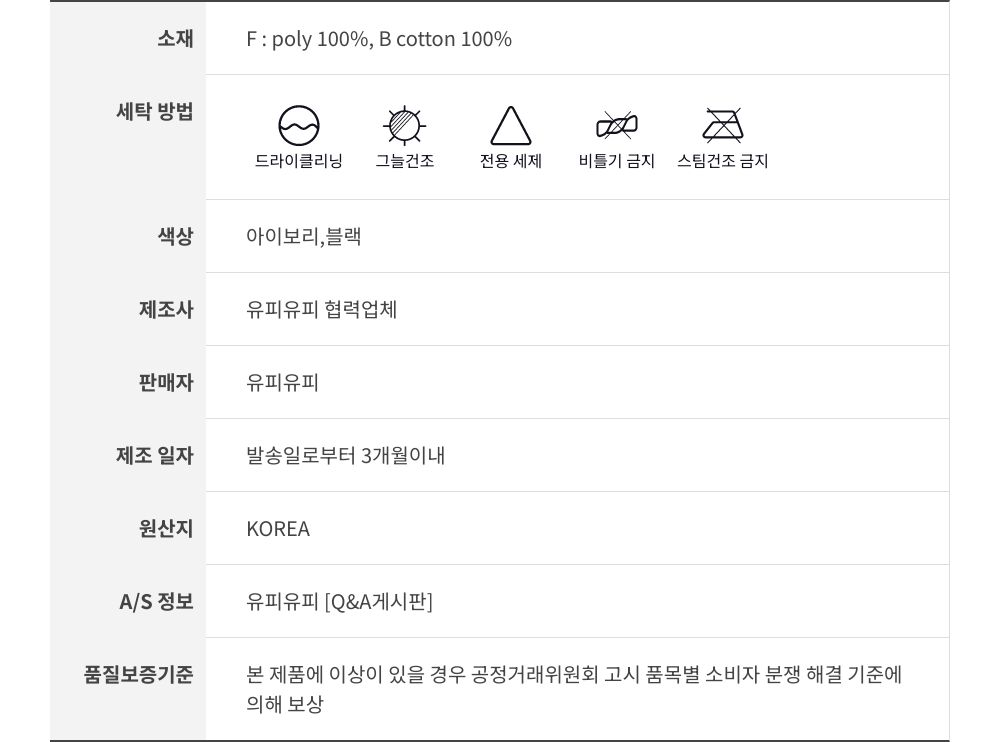Screen dimensions: 1000x742
Task: Click the 아이보리,블랙 color value
Action: pyautogui.click(x=304, y=237)
